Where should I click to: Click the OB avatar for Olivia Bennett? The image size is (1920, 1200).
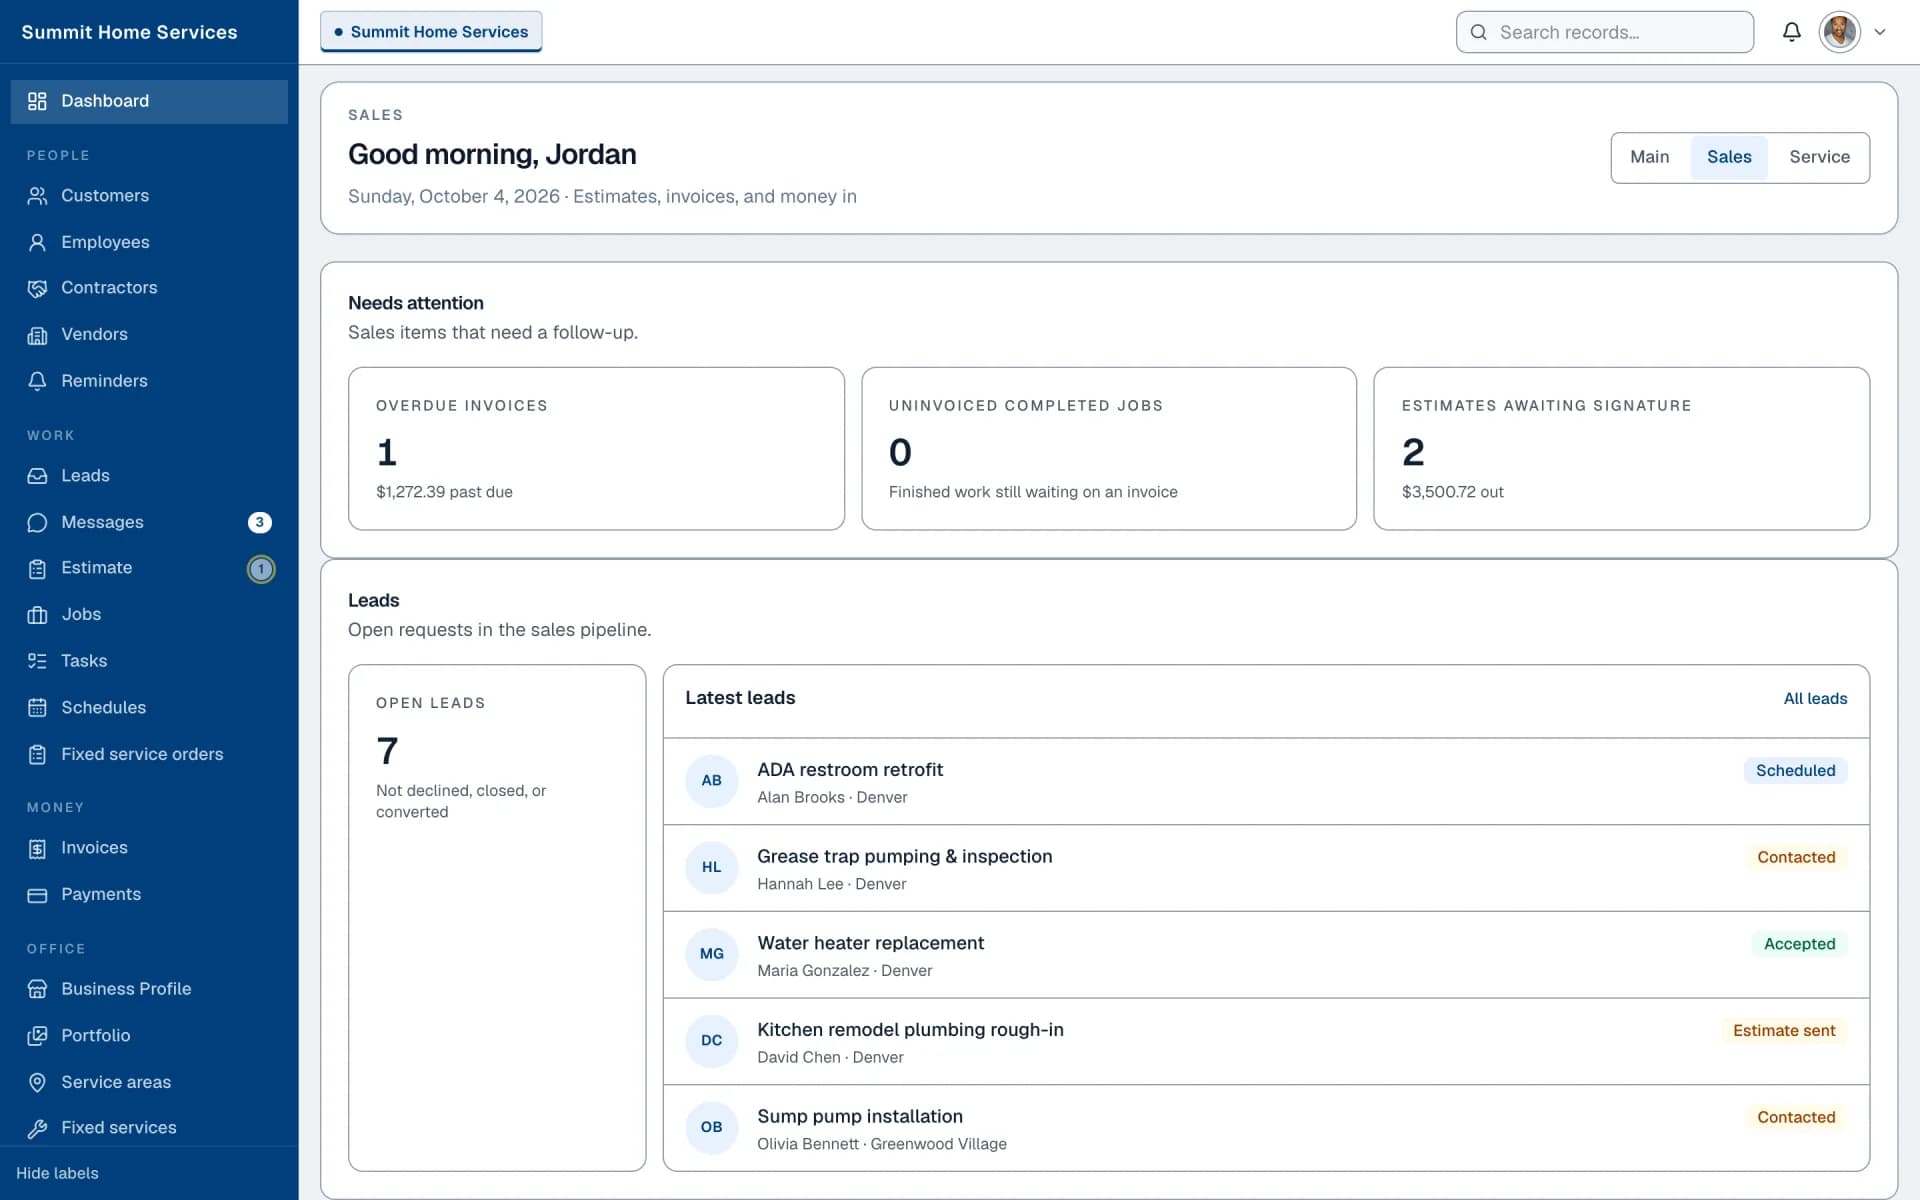click(711, 1128)
